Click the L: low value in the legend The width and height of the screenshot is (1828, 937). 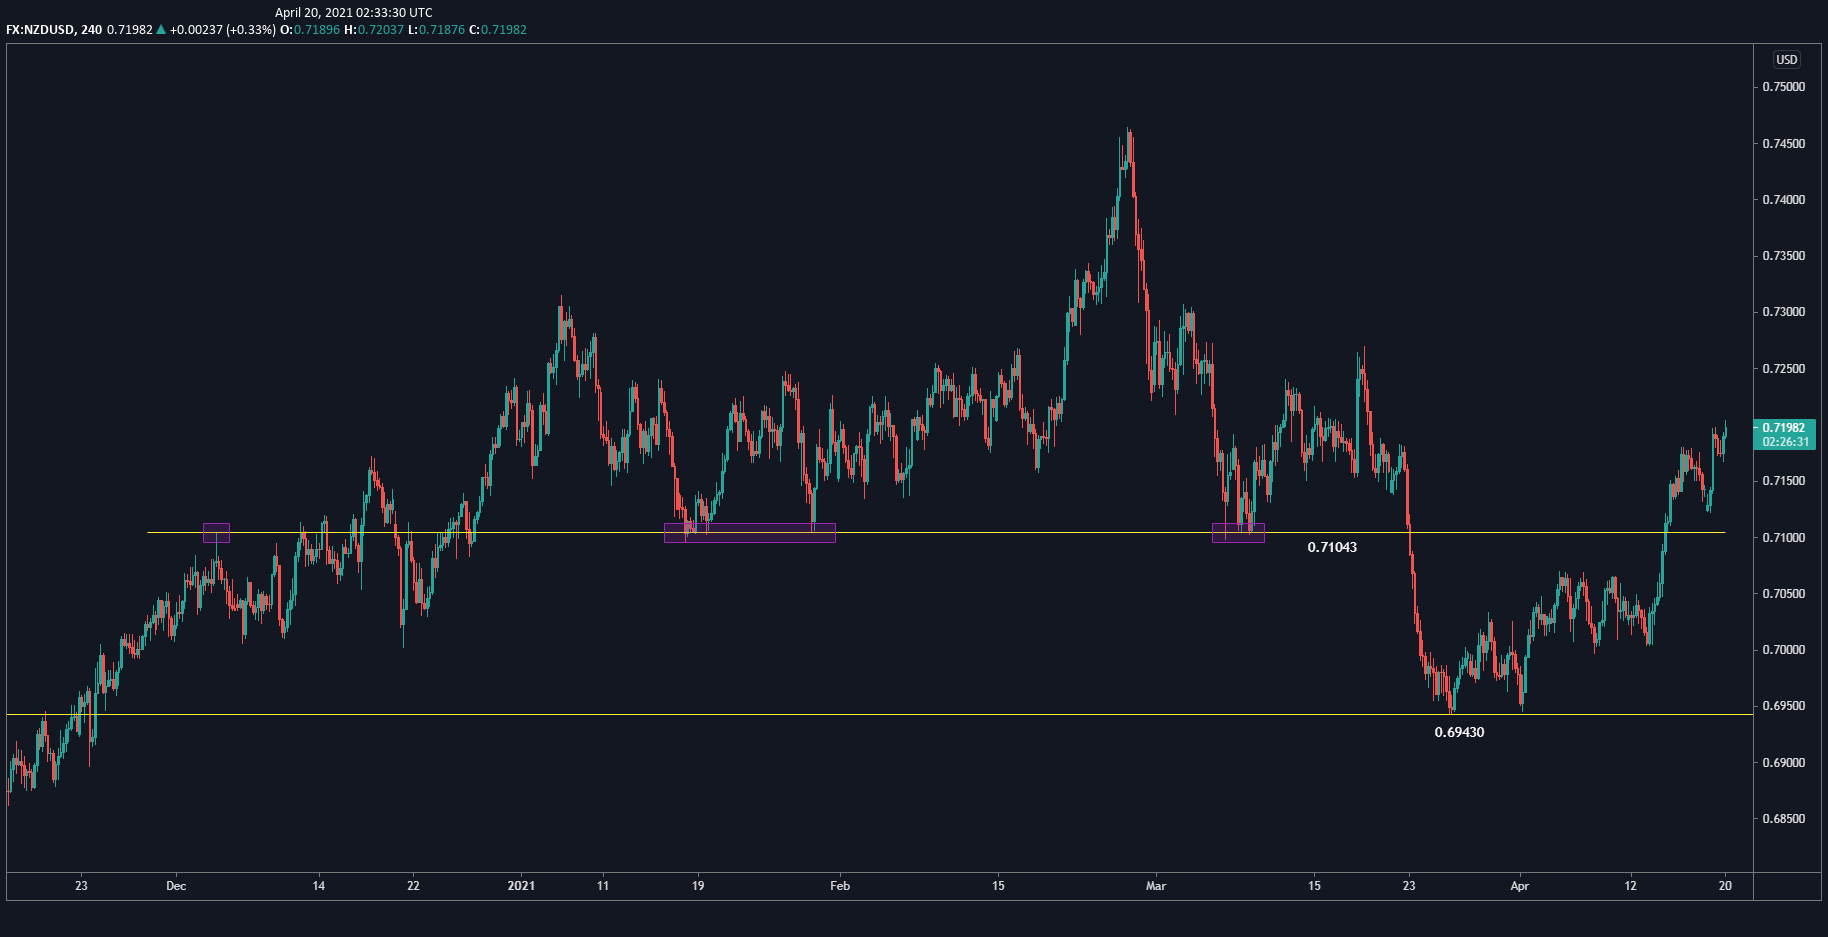point(443,30)
